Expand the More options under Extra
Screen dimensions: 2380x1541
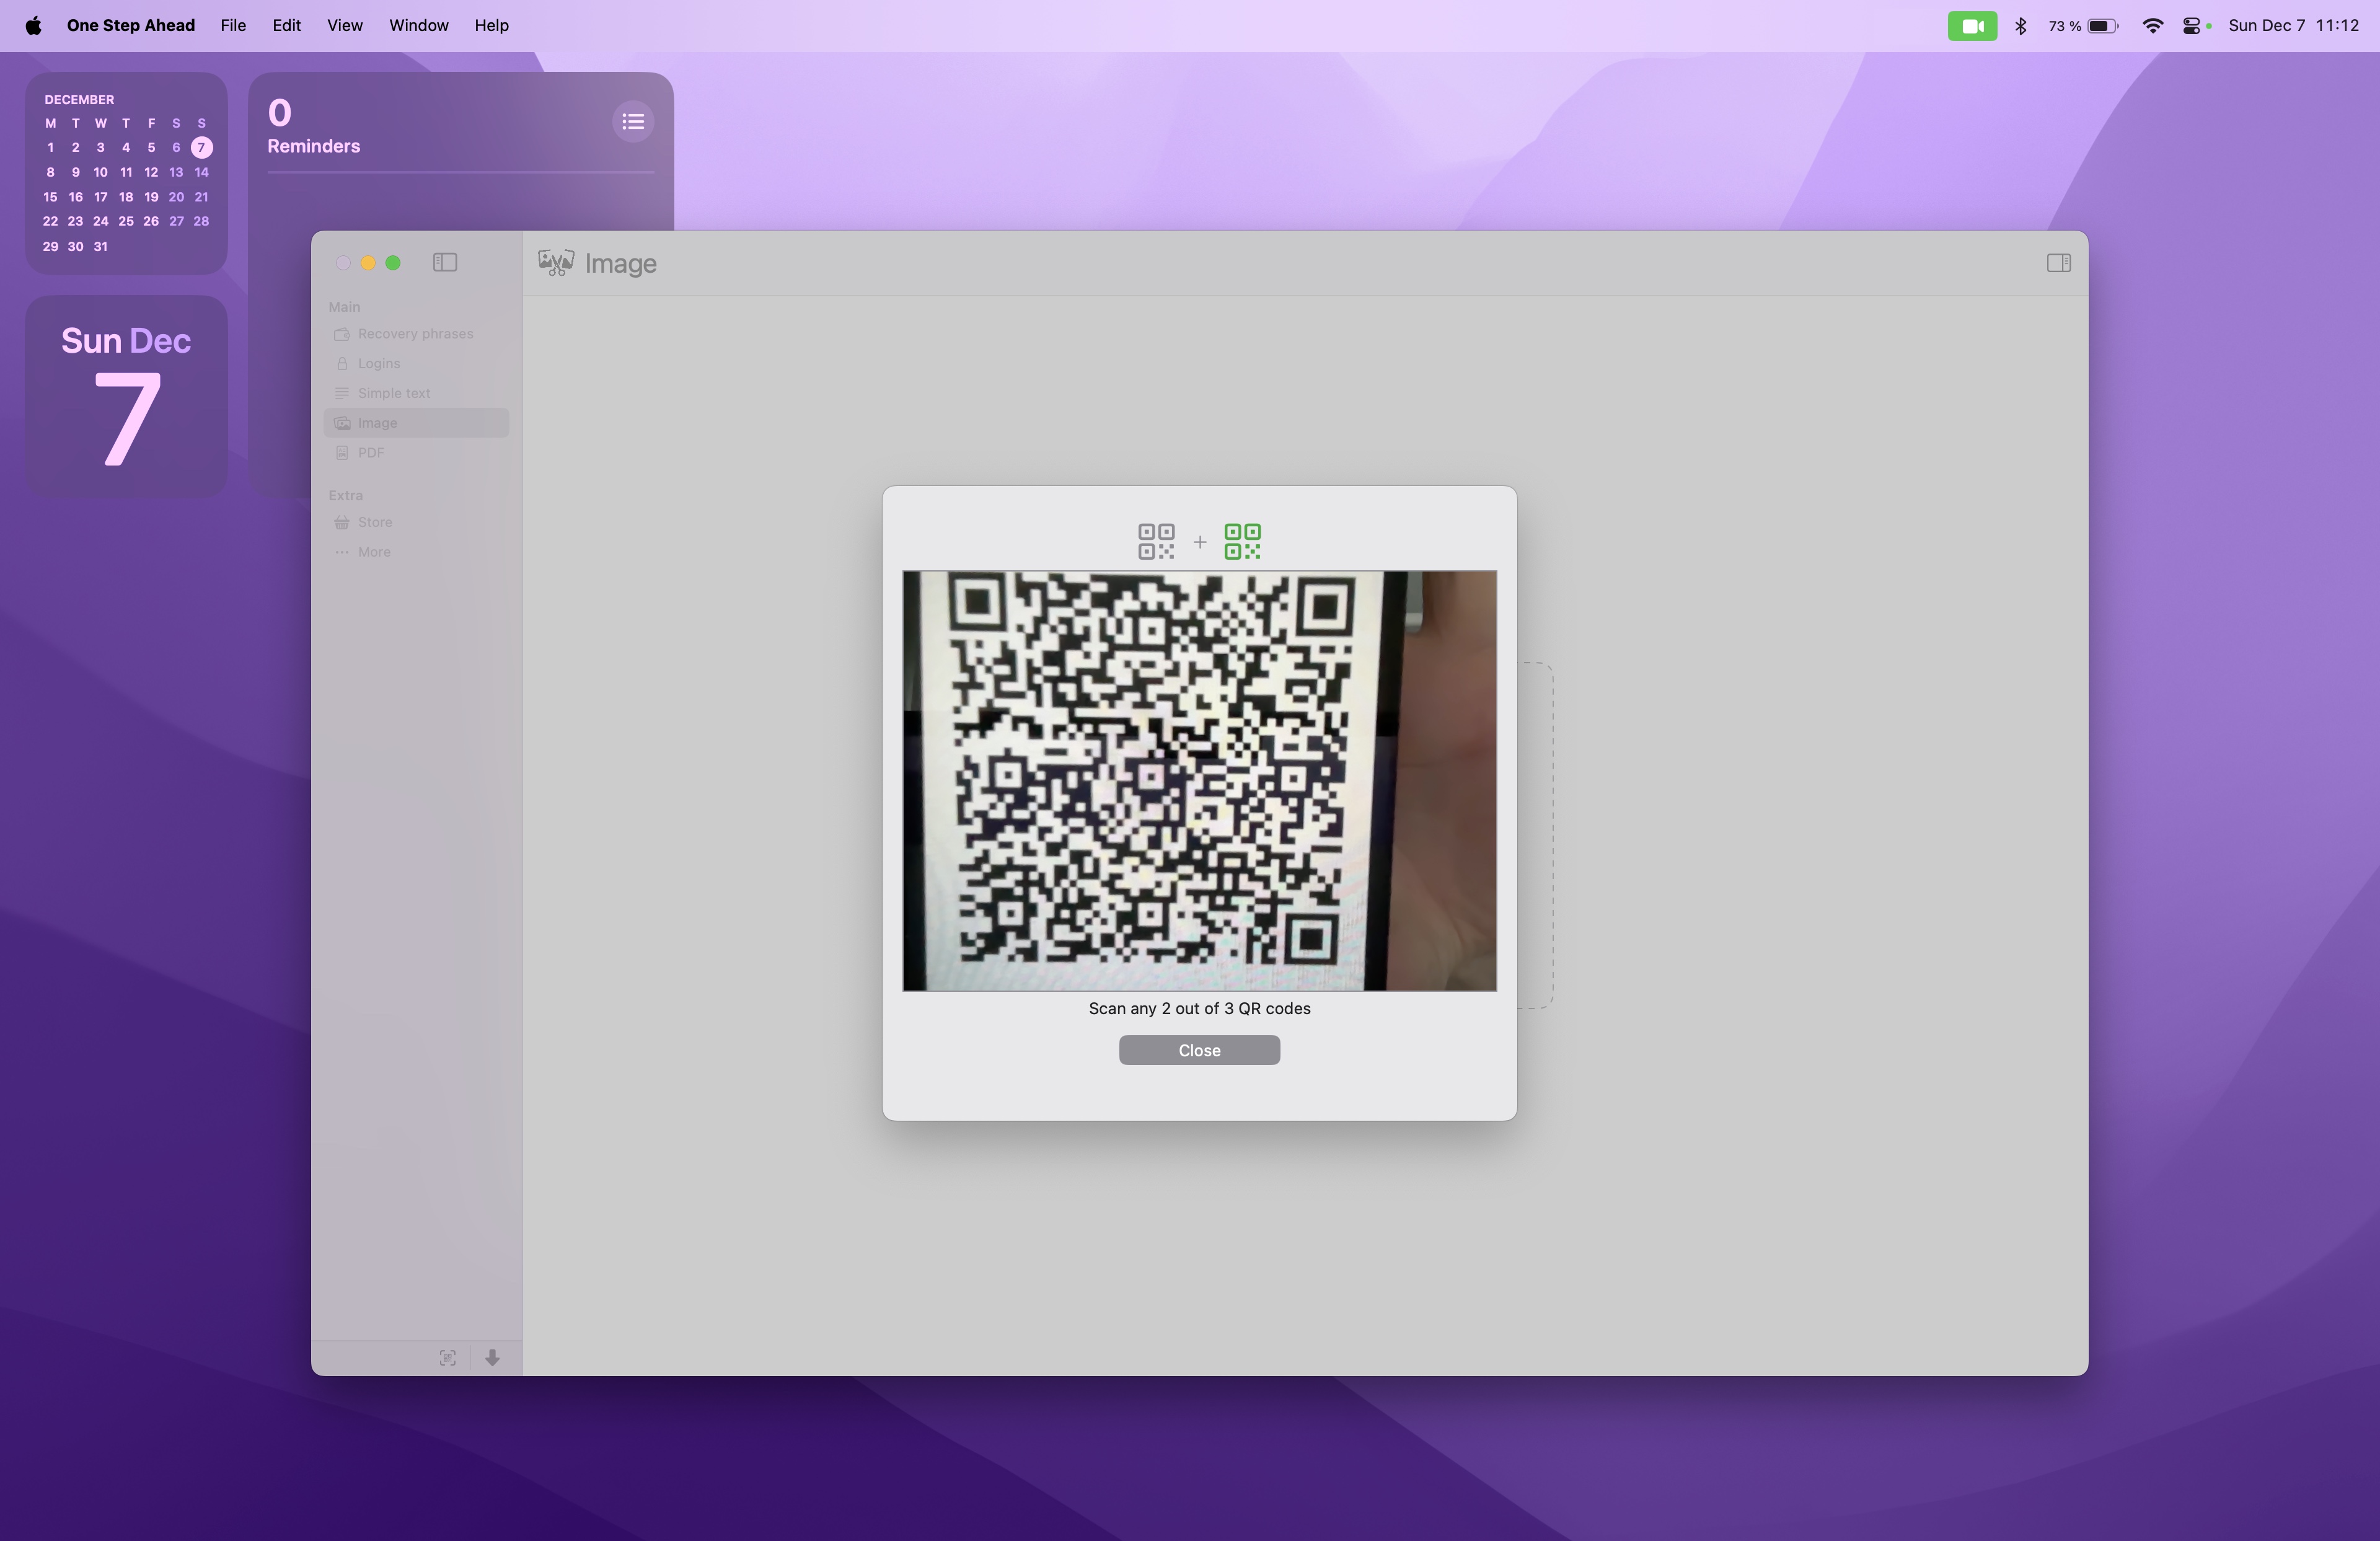[342, 551]
